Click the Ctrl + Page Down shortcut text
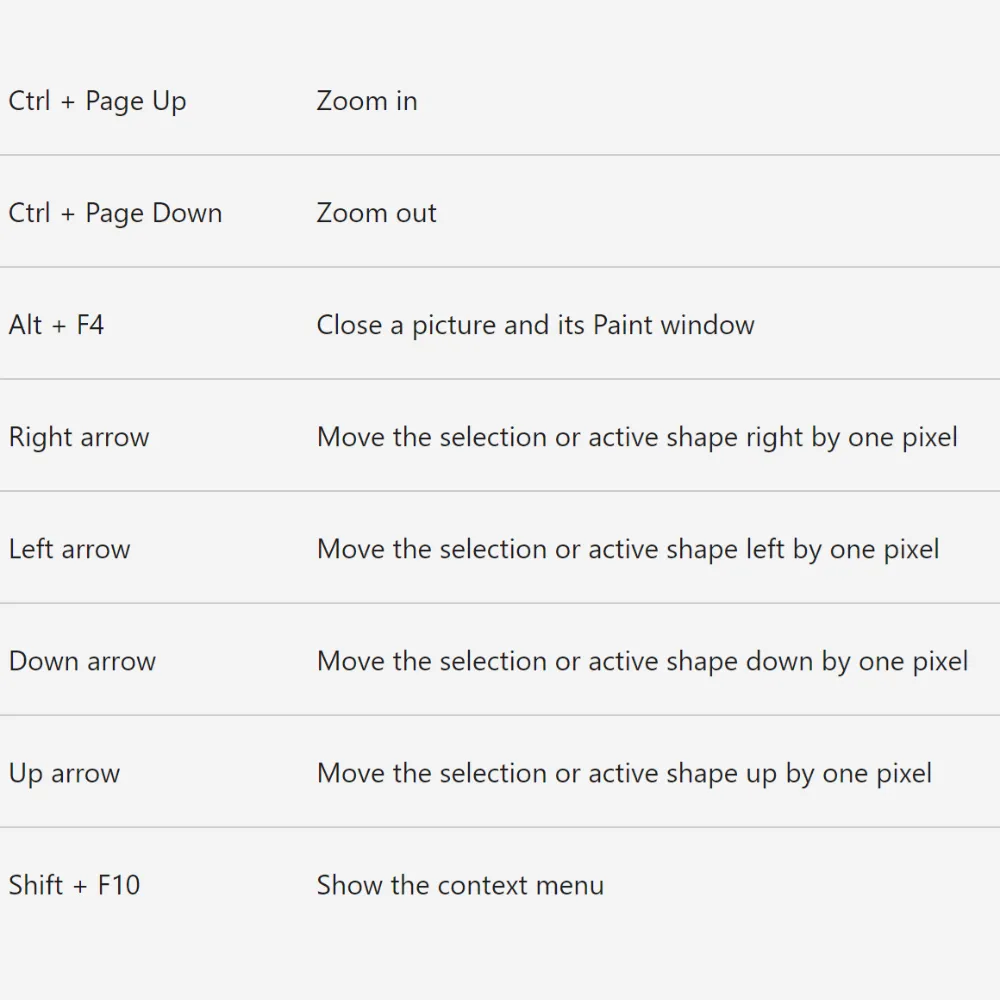Screen dimensions: 1000x1000 click(115, 214)
